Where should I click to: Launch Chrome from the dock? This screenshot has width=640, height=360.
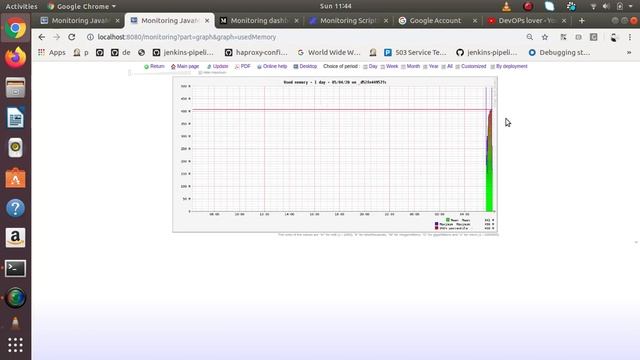pos(16,28)
